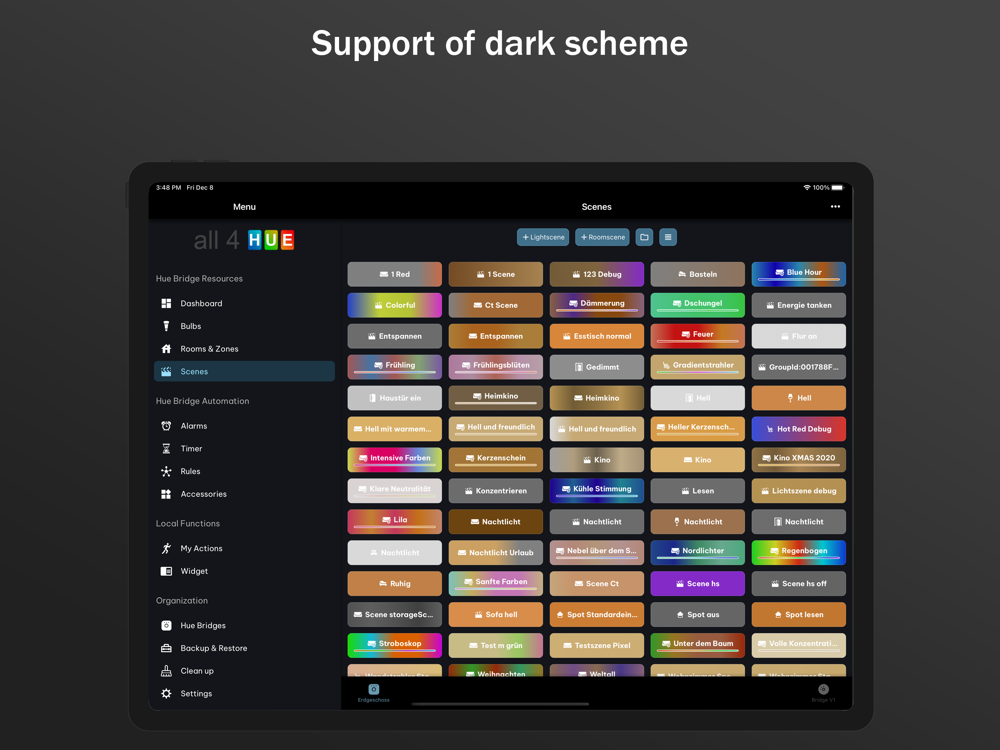Activate the Nordlichter scene
Image resolution: width=1000 pixels, height=750 pixels.
698,552
